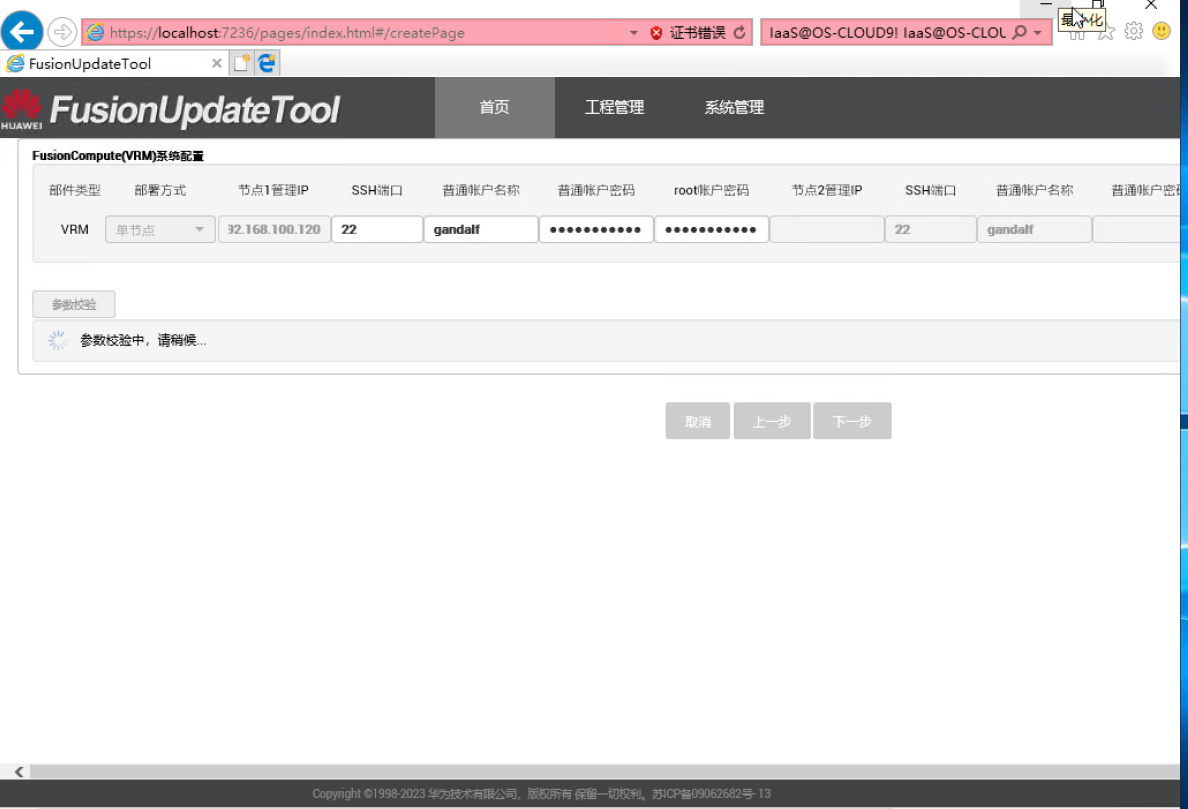Click the horizontal scrollbar track
The height and width of the screenshot is (809, 1188).
(x=605, y=772)
